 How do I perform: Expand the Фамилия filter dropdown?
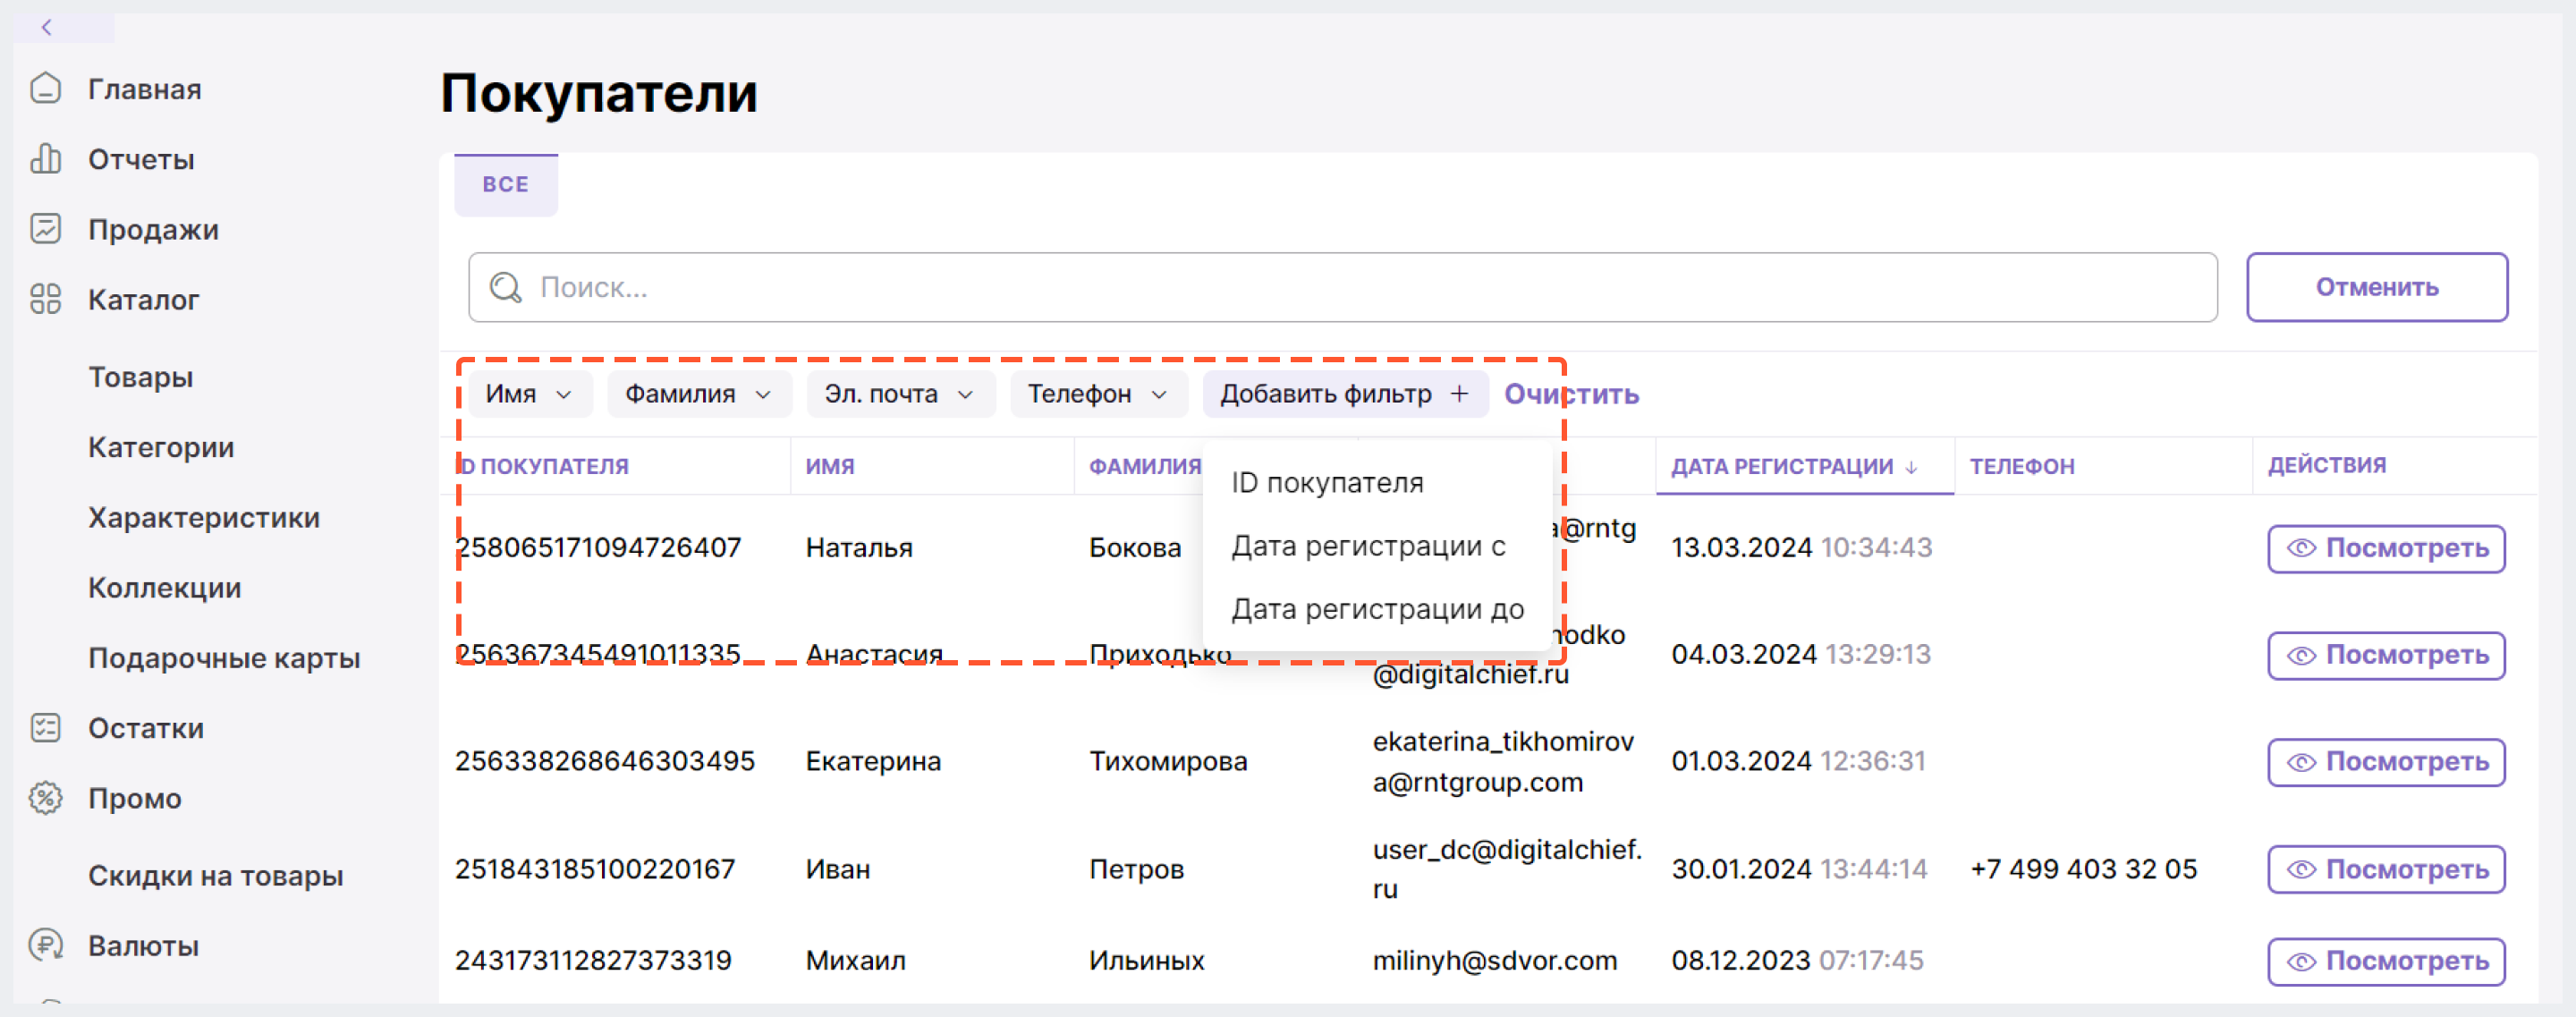(x=699, y=394)
